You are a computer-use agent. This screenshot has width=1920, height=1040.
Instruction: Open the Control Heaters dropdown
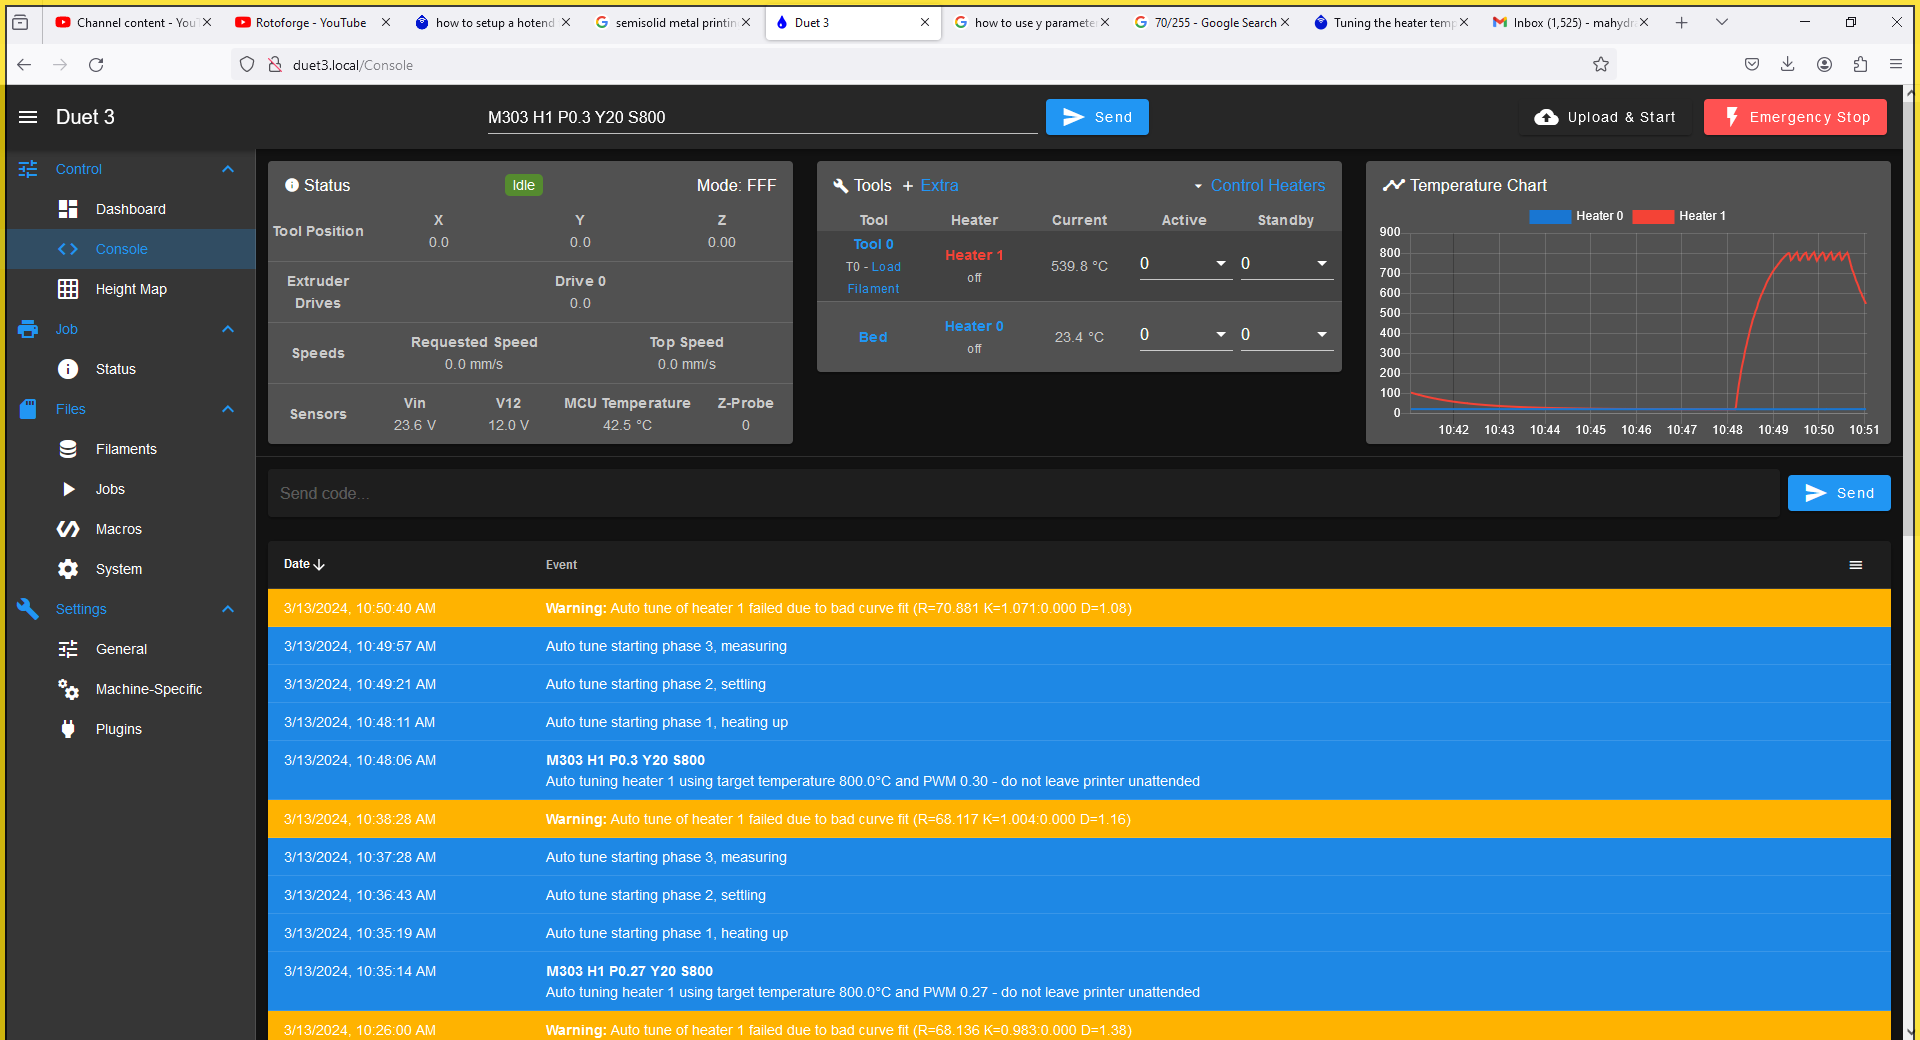tap(1259, 185)
